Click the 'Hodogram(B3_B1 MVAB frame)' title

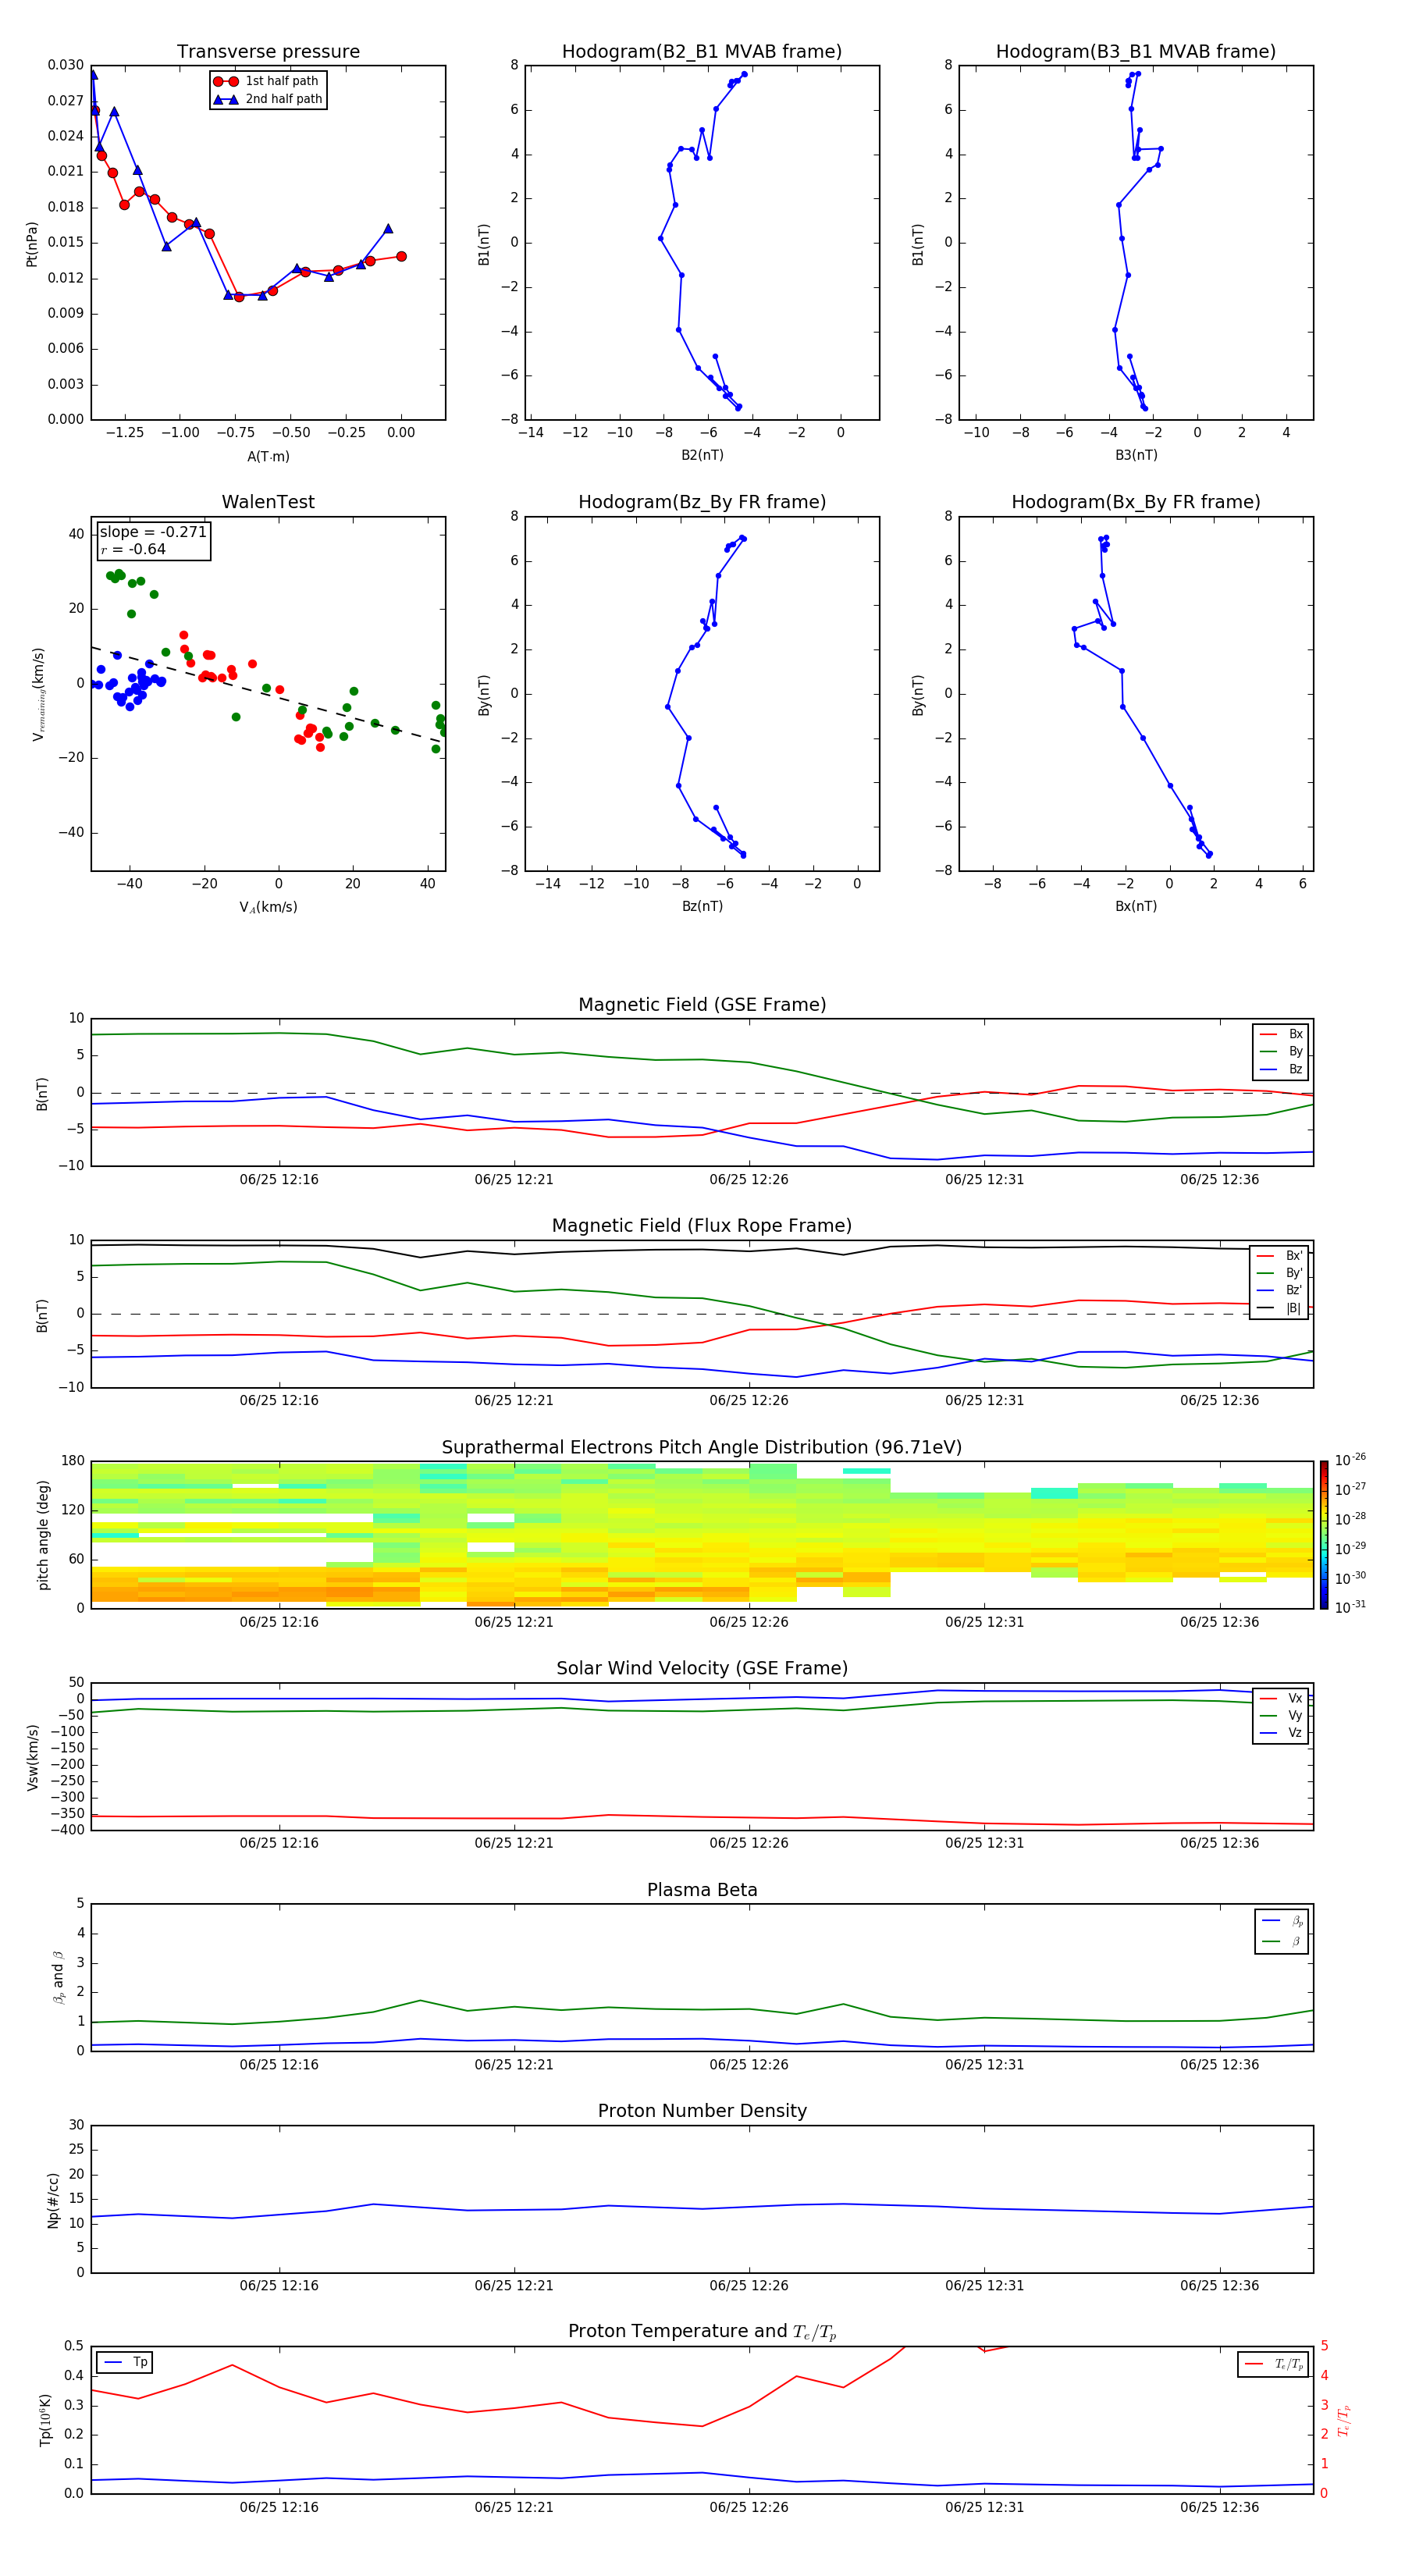click(1136, 52)
